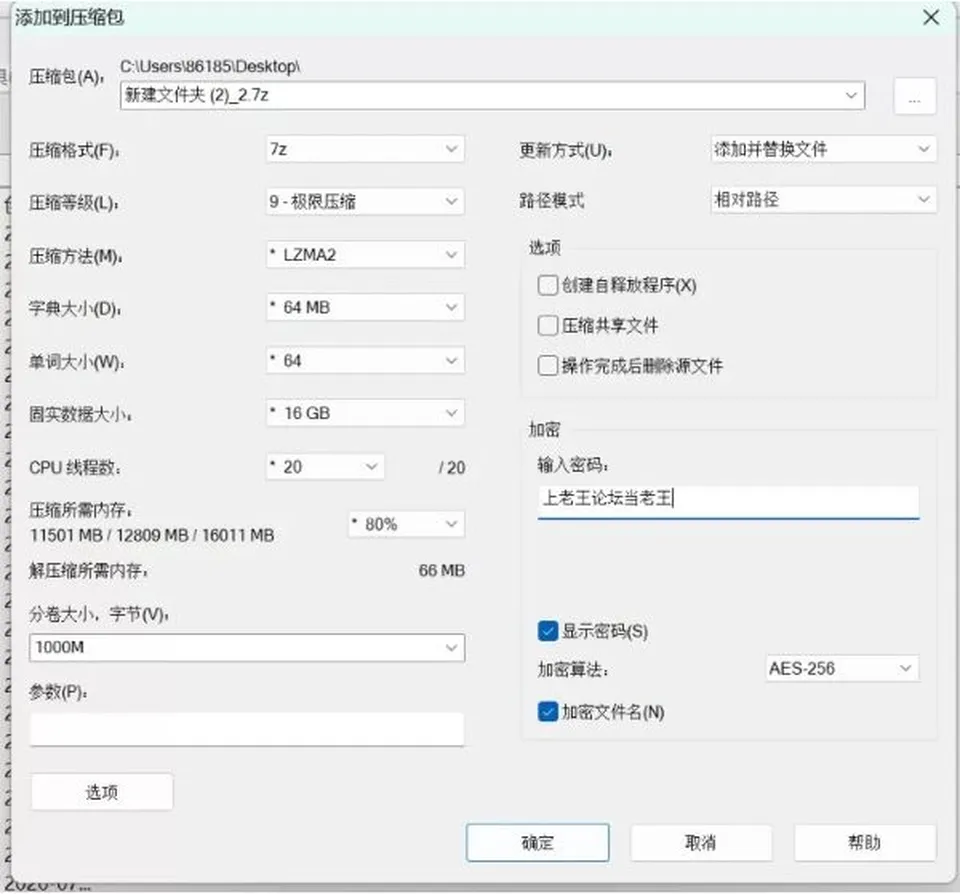The image size is (960, 894).
Task: Click the path text C:\Users\86185\Desktop\
Action: [210, 66]
